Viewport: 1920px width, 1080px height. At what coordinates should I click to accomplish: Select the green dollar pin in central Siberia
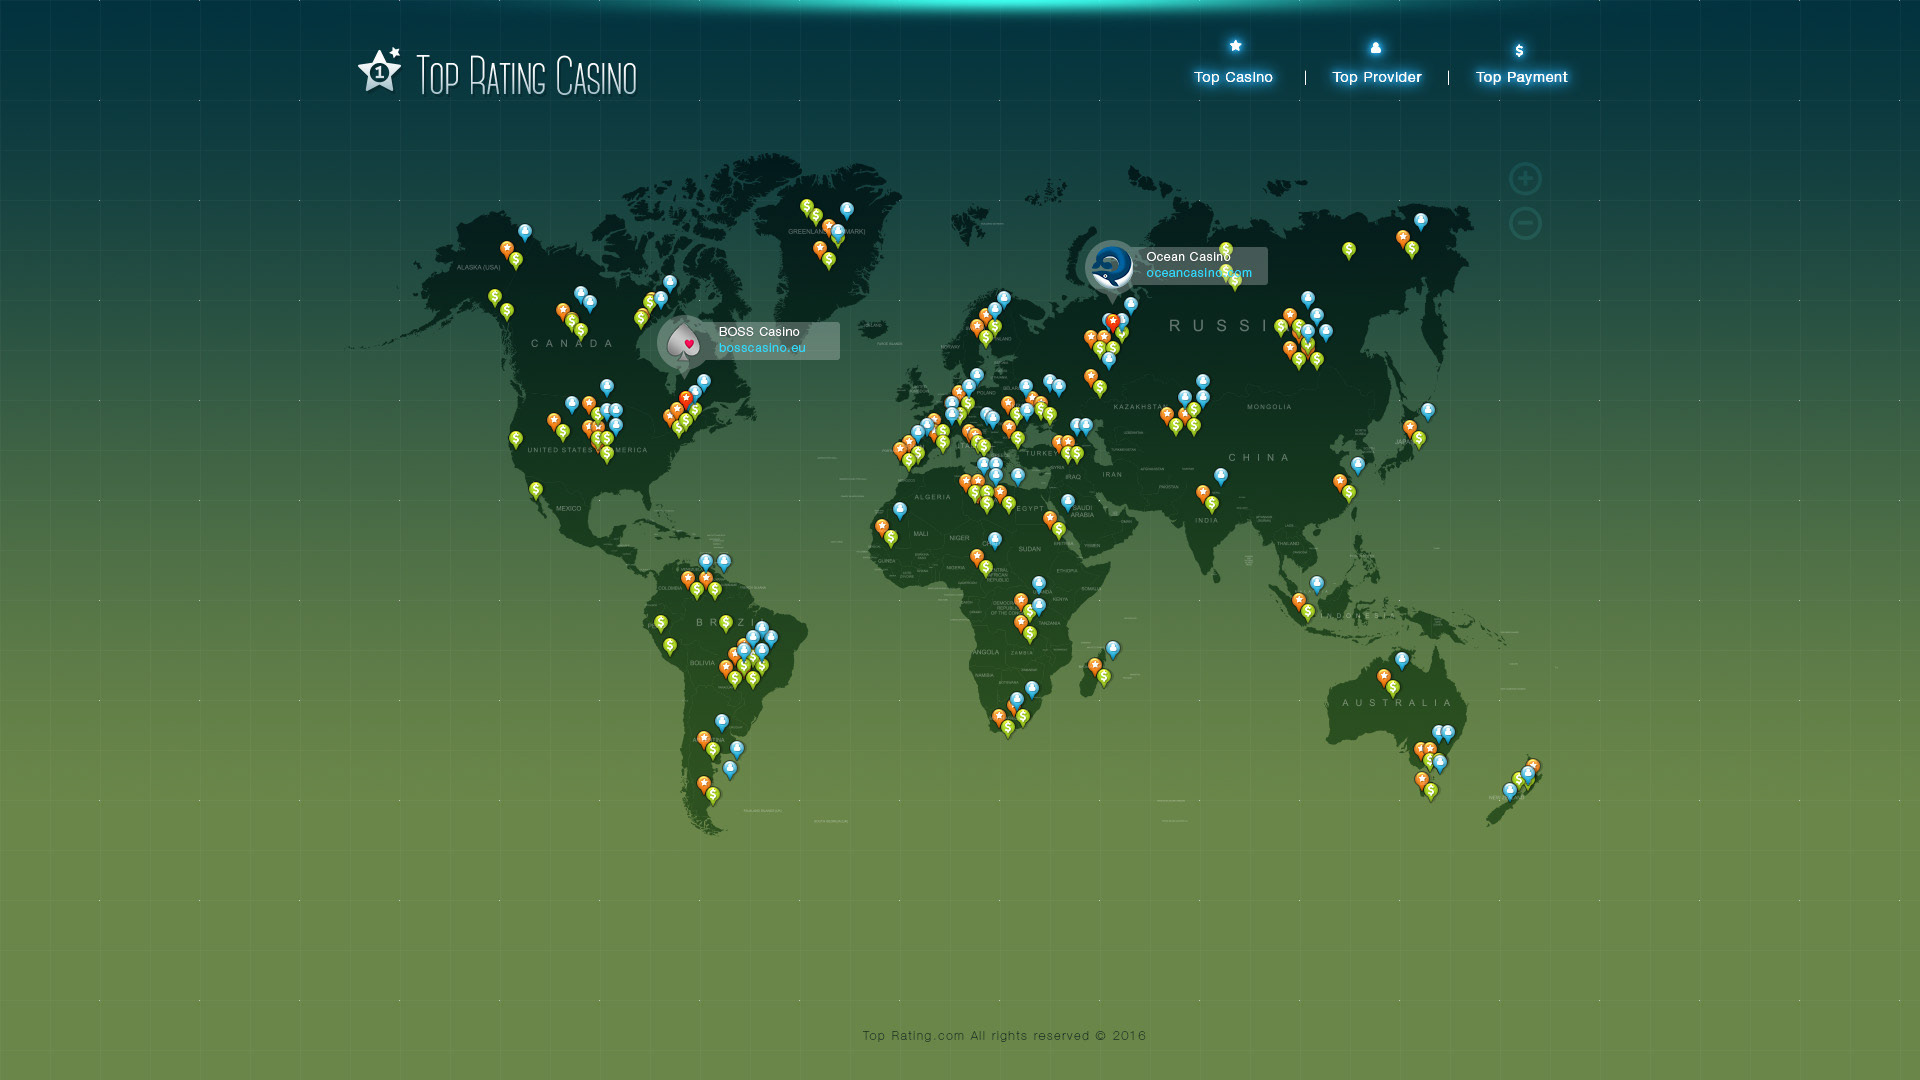pos(1349,249)
